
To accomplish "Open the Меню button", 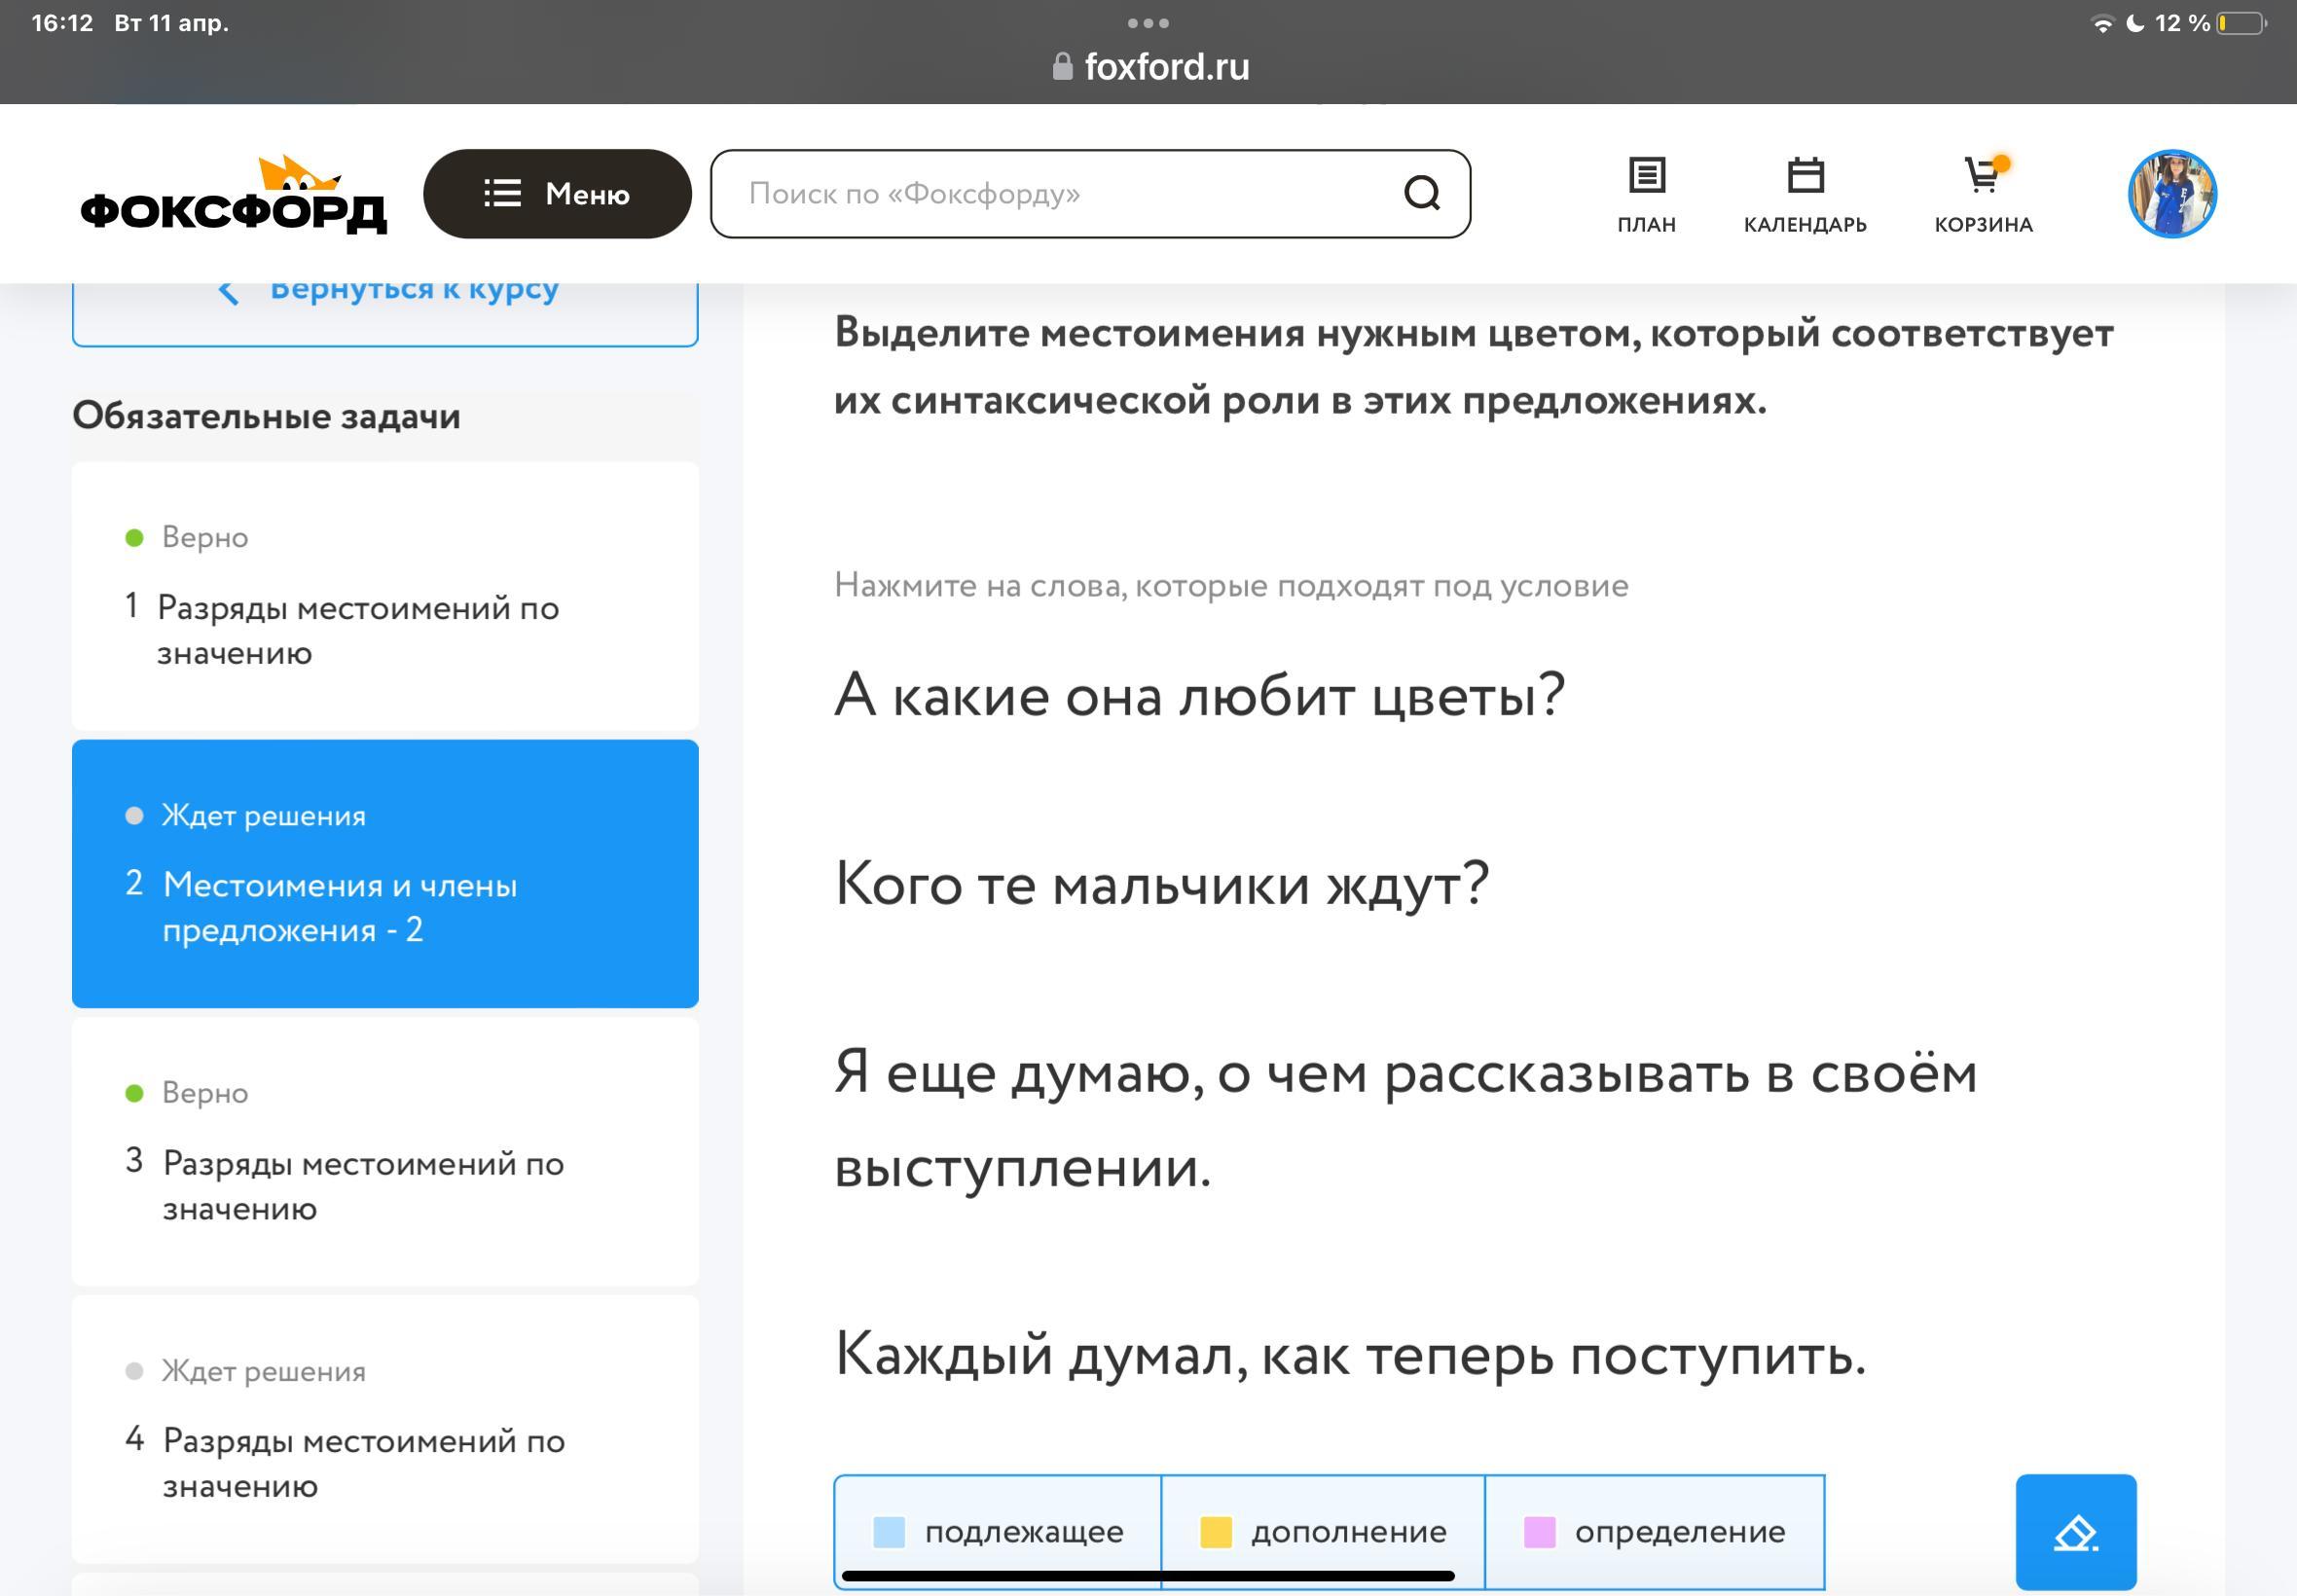I will 557,194.
